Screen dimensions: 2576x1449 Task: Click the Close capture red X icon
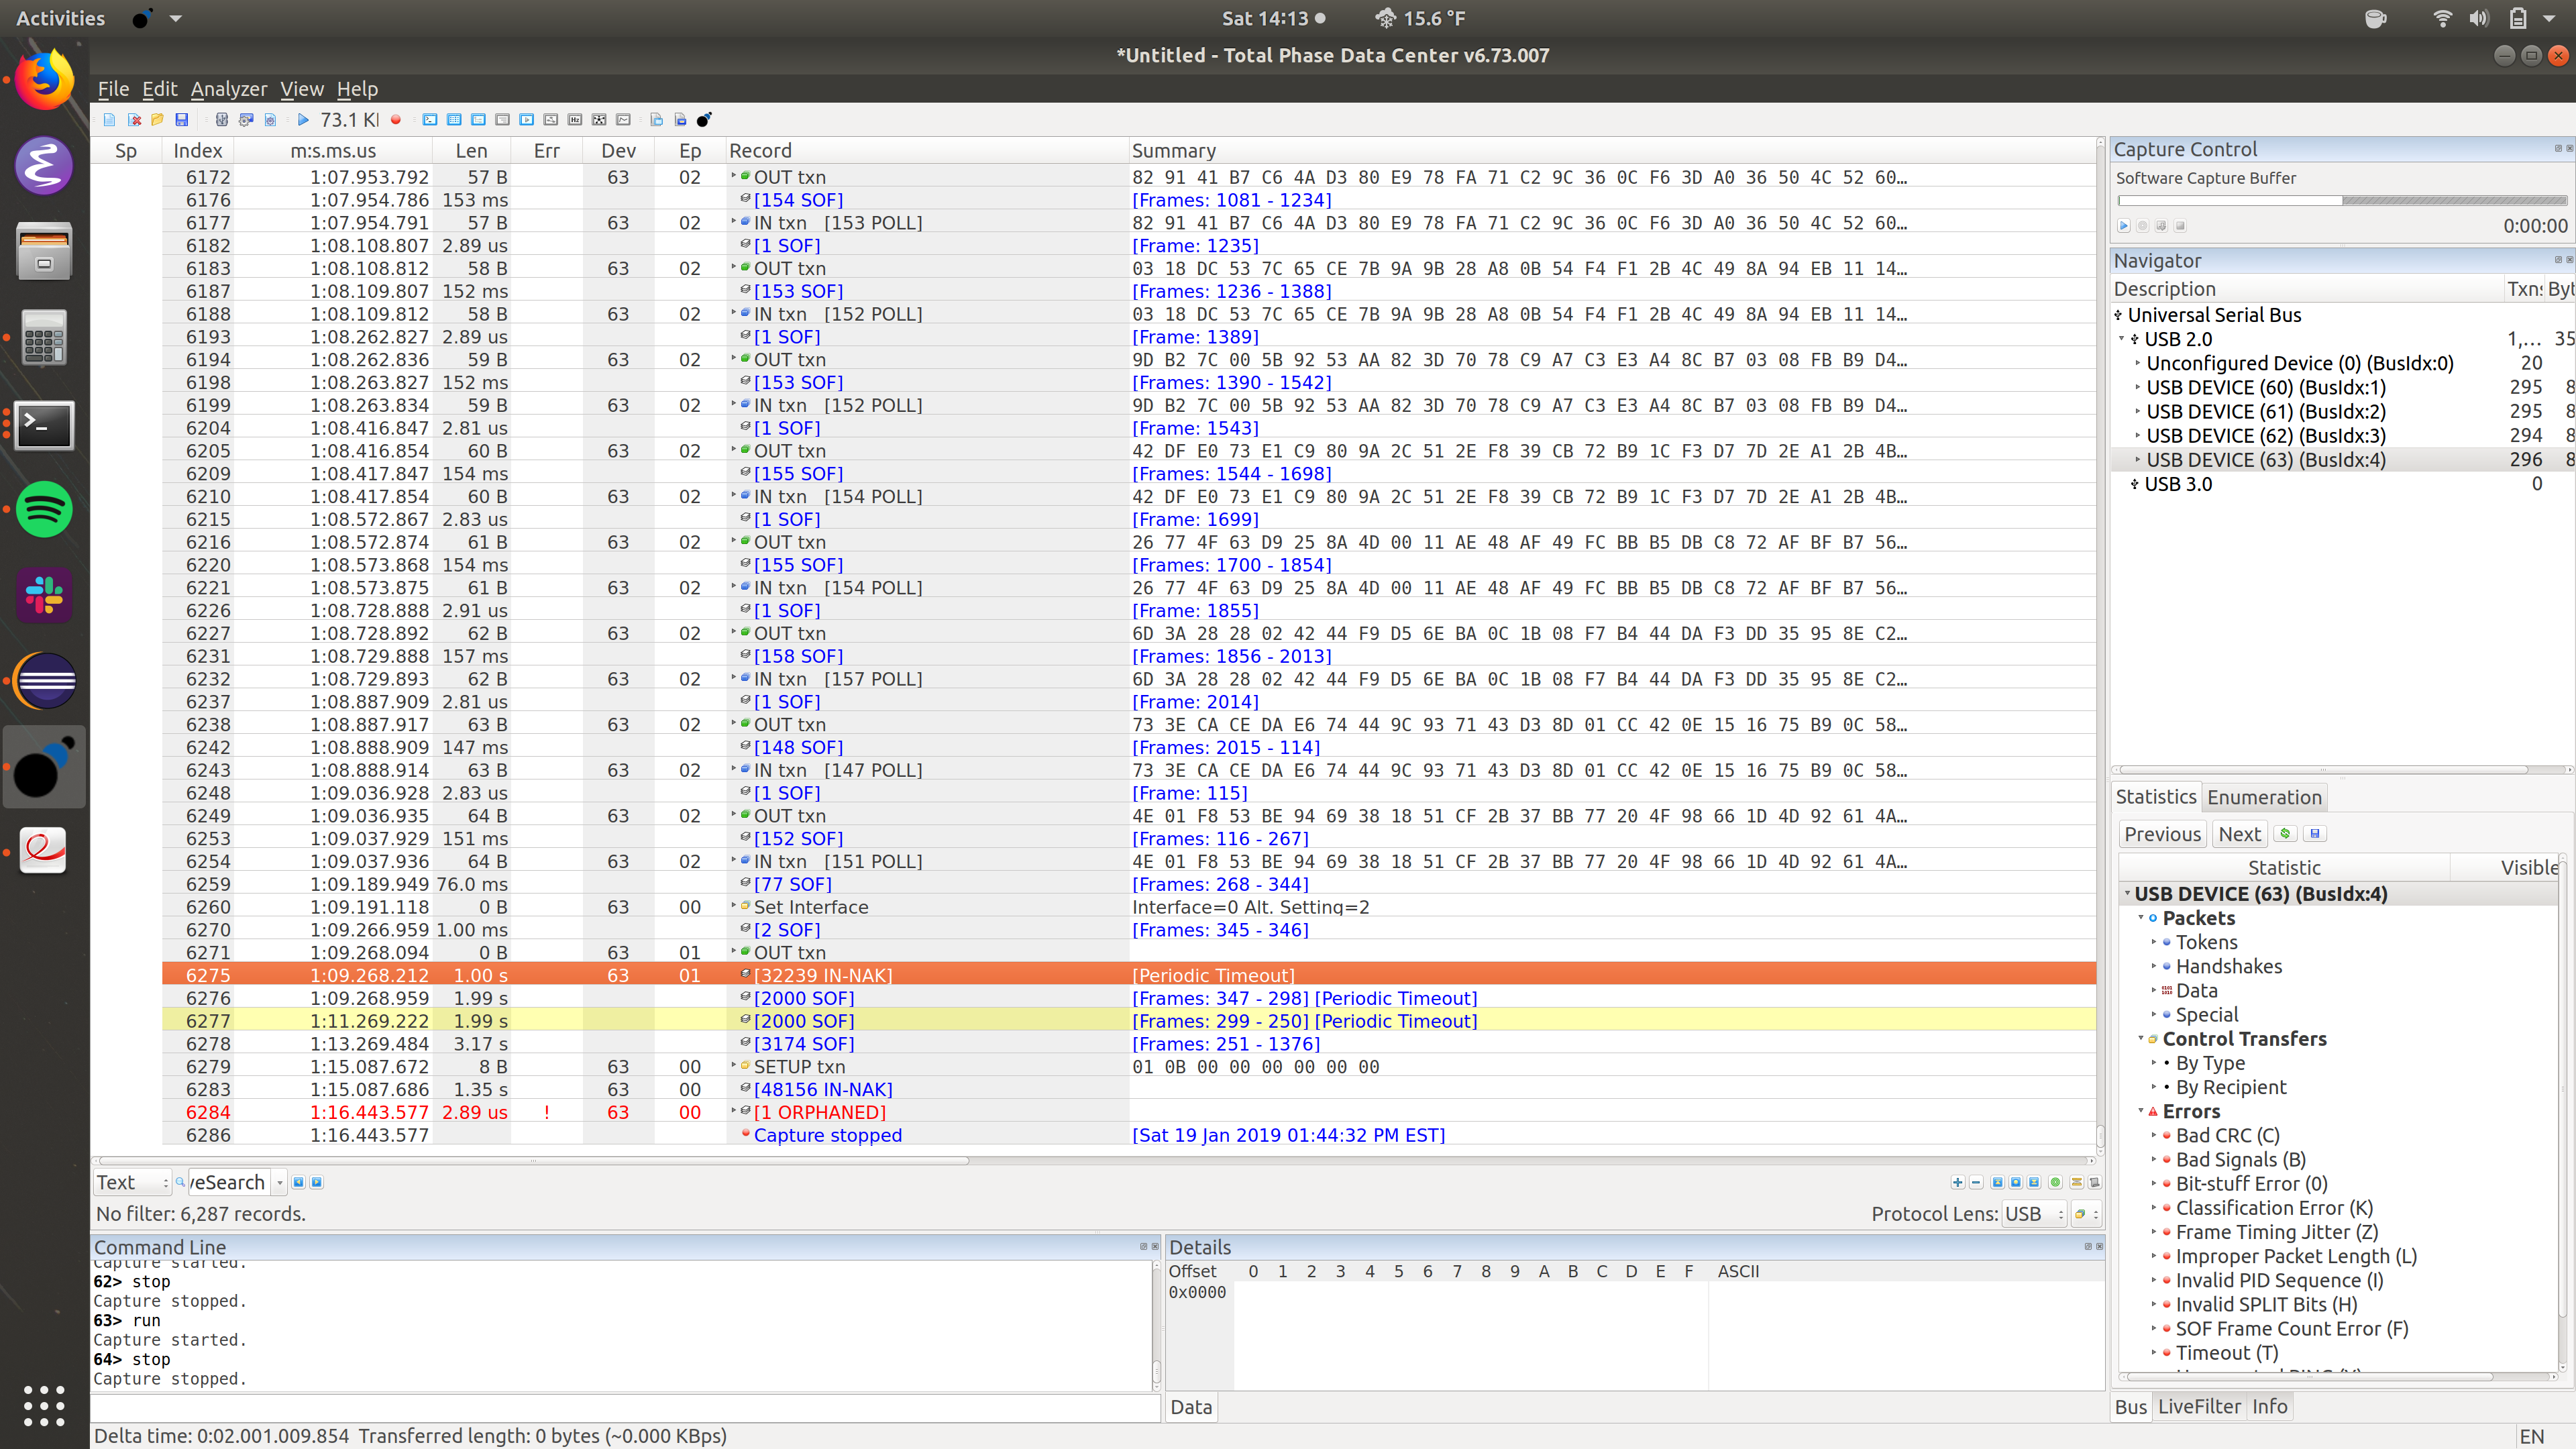click(134, 120)
